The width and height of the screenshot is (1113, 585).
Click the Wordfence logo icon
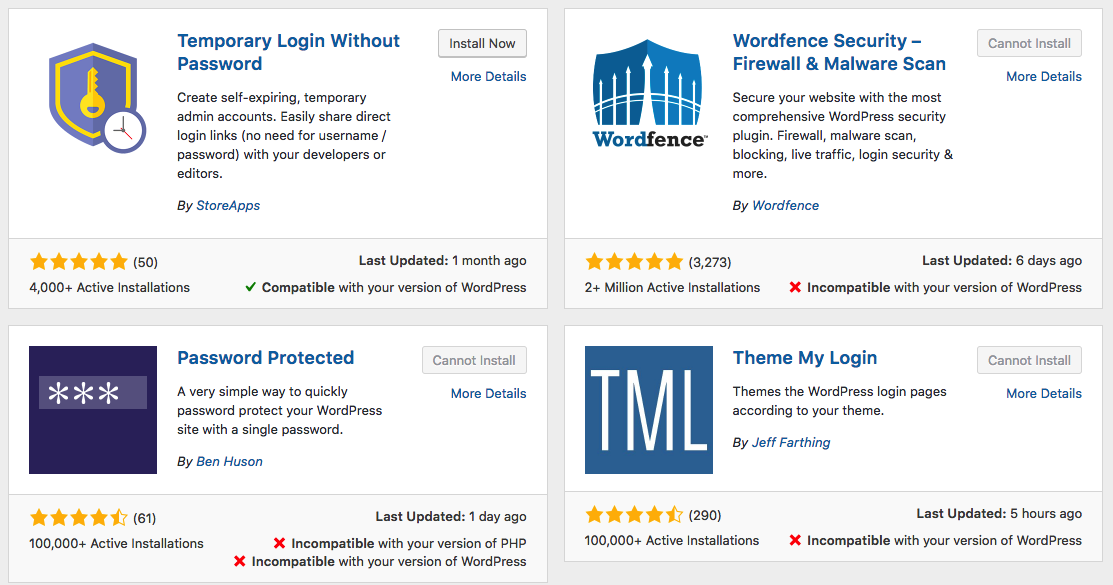[649, 93]
